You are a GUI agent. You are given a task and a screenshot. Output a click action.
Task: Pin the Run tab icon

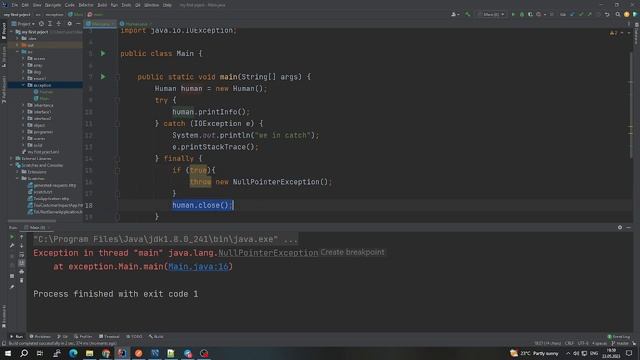coord(12,287)
